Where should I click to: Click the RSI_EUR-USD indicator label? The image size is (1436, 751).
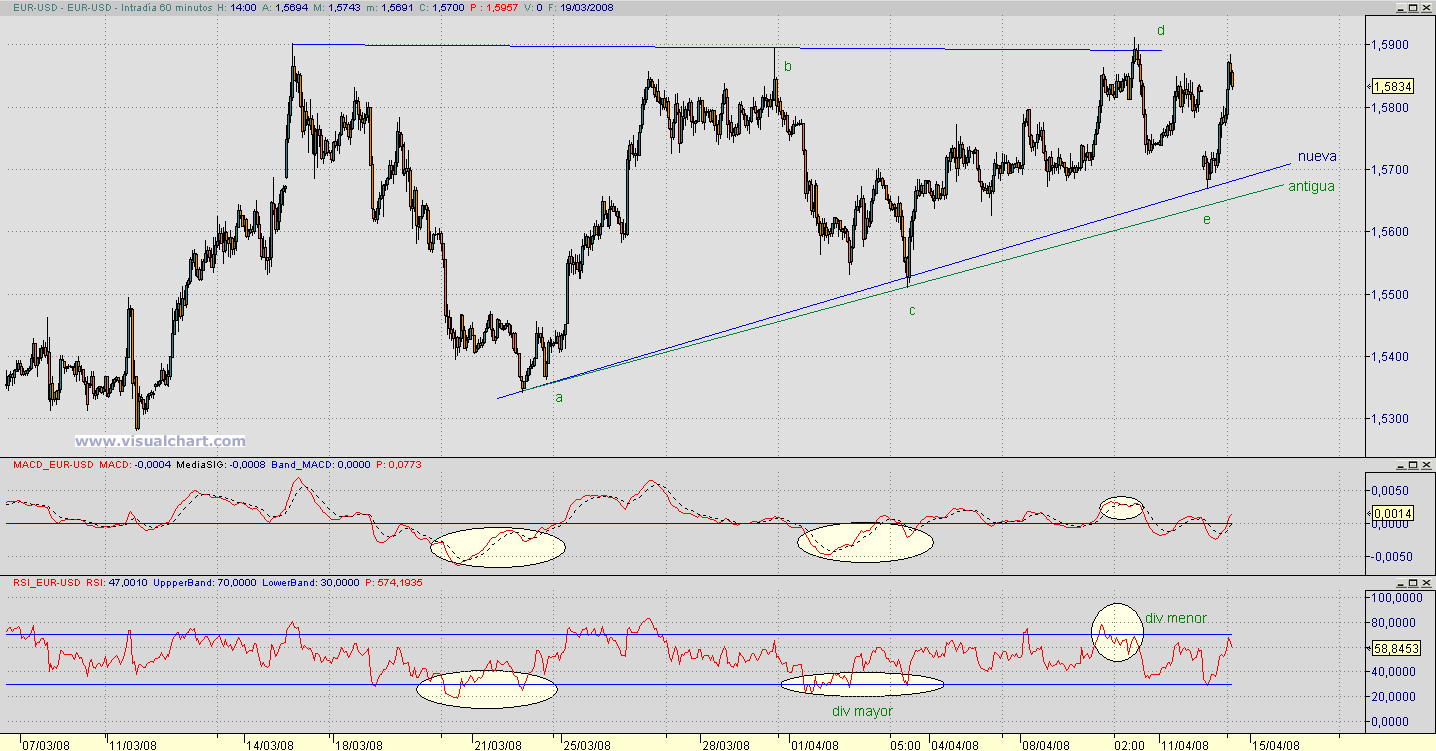coord(45,582)
